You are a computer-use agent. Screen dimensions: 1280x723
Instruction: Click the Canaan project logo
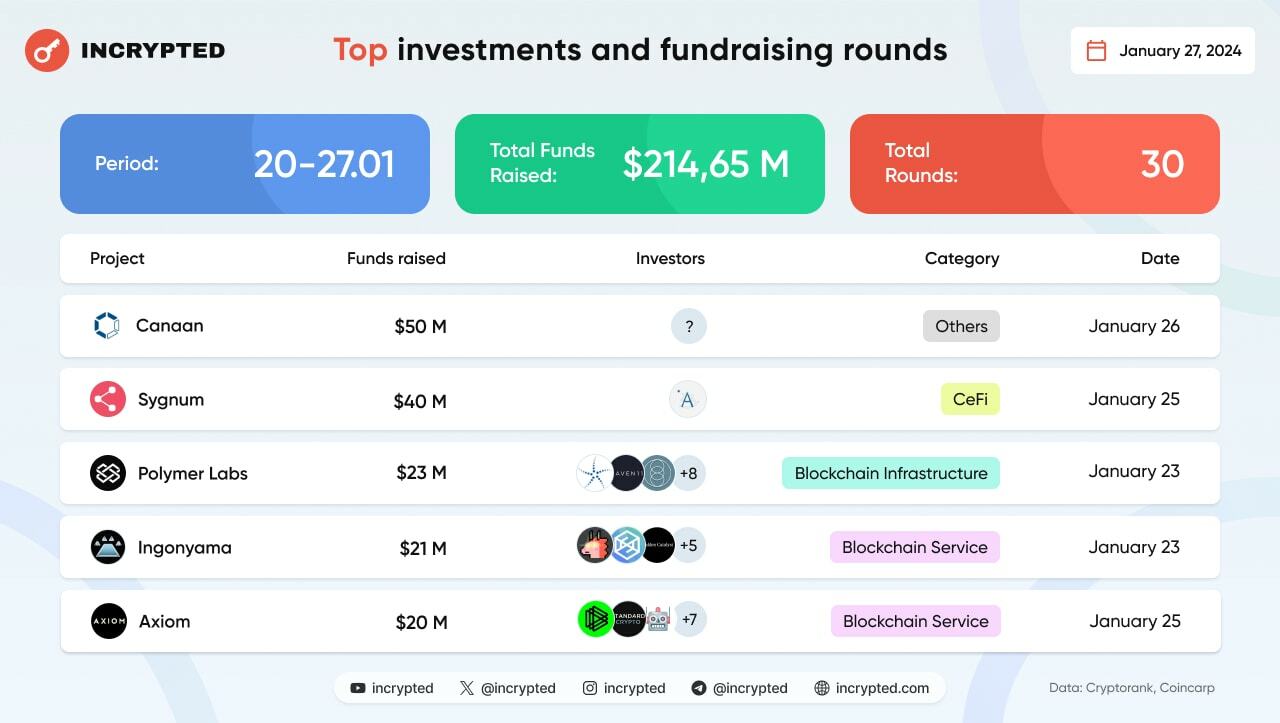click(x=106, y=326)
